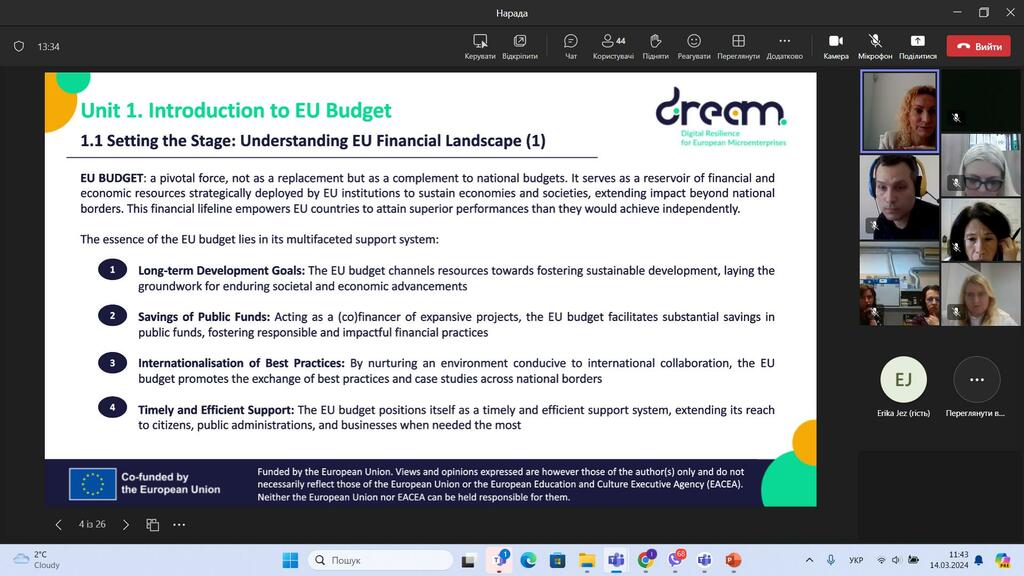Click the Windows taskbar search field Пошук

point(382,560)
